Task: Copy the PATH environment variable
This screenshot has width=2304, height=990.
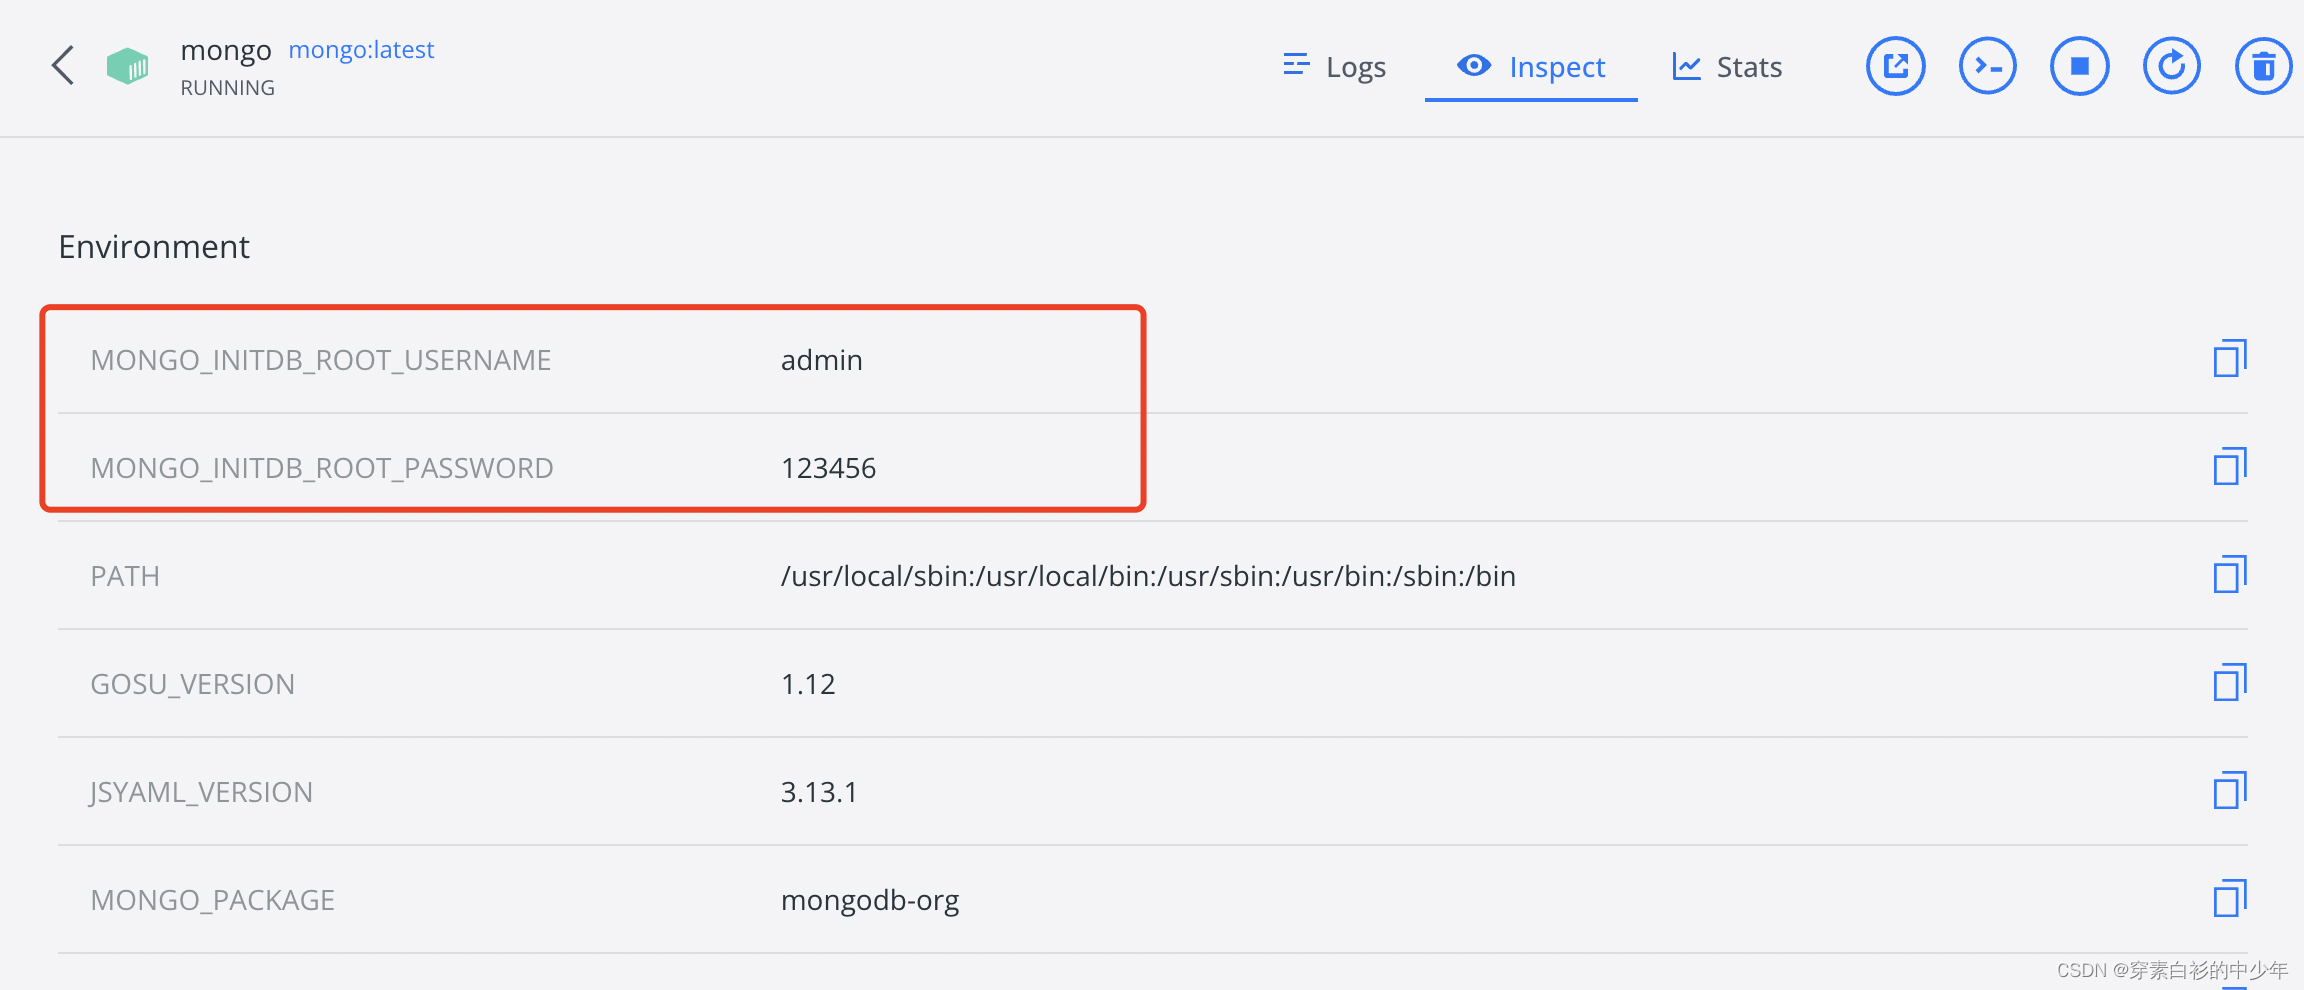Action: tap(2229, 575)
